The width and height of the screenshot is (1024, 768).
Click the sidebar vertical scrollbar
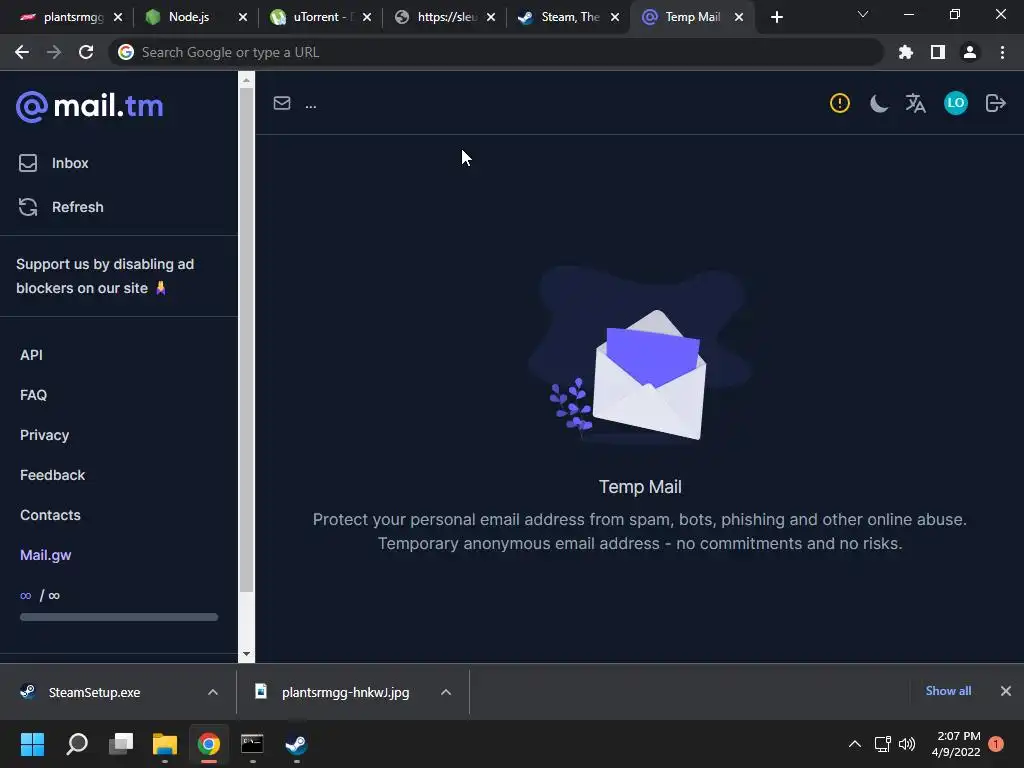tap(246, 340)
